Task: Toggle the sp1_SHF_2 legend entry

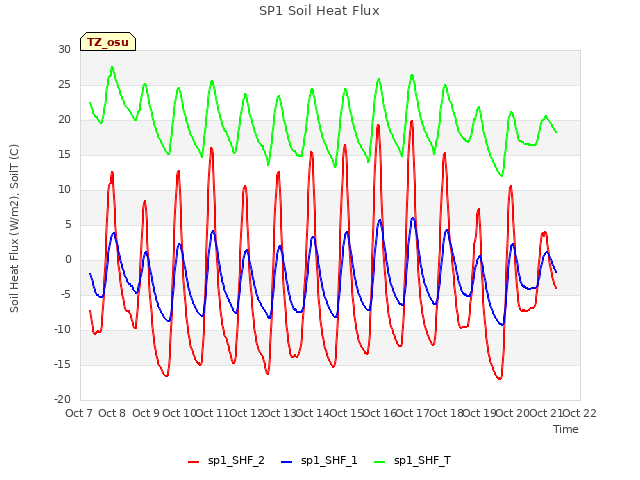Action: [x=226, y=461]
